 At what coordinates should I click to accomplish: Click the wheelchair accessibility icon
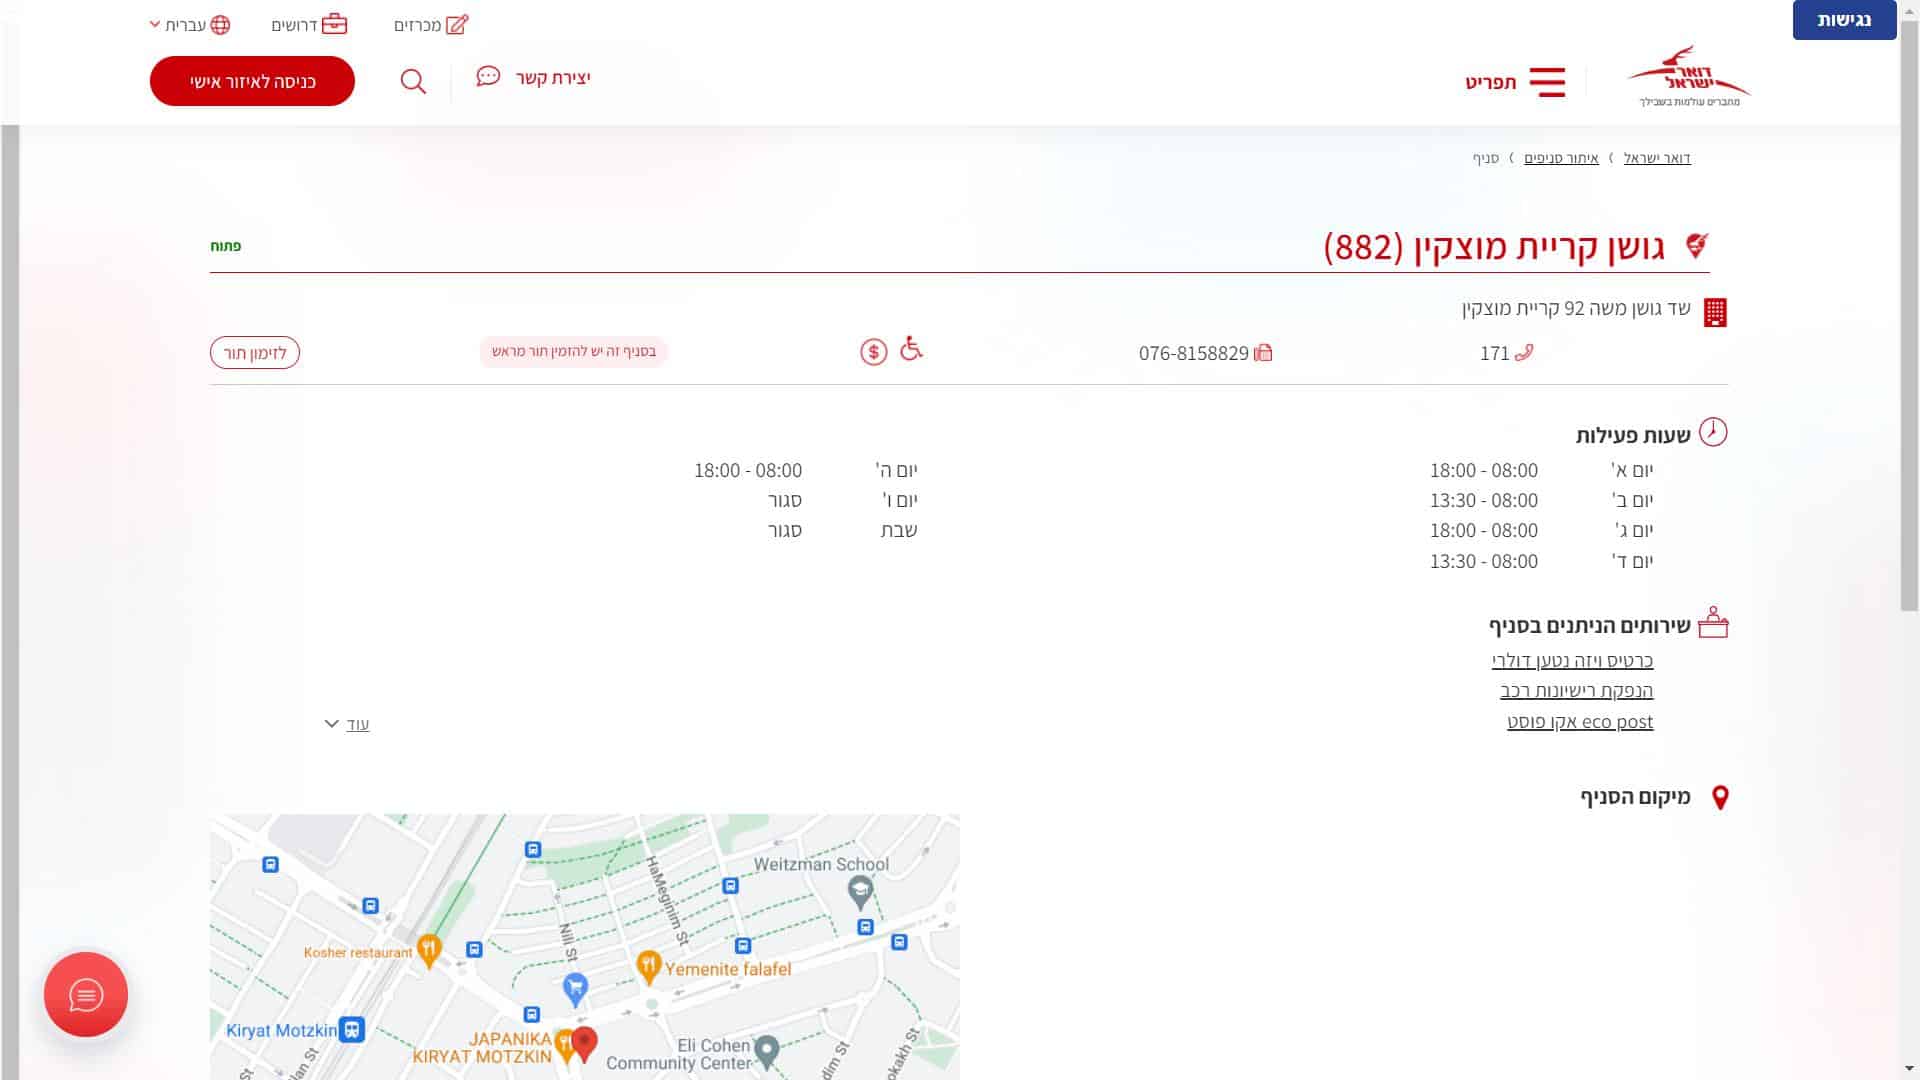tap(911, 348)
